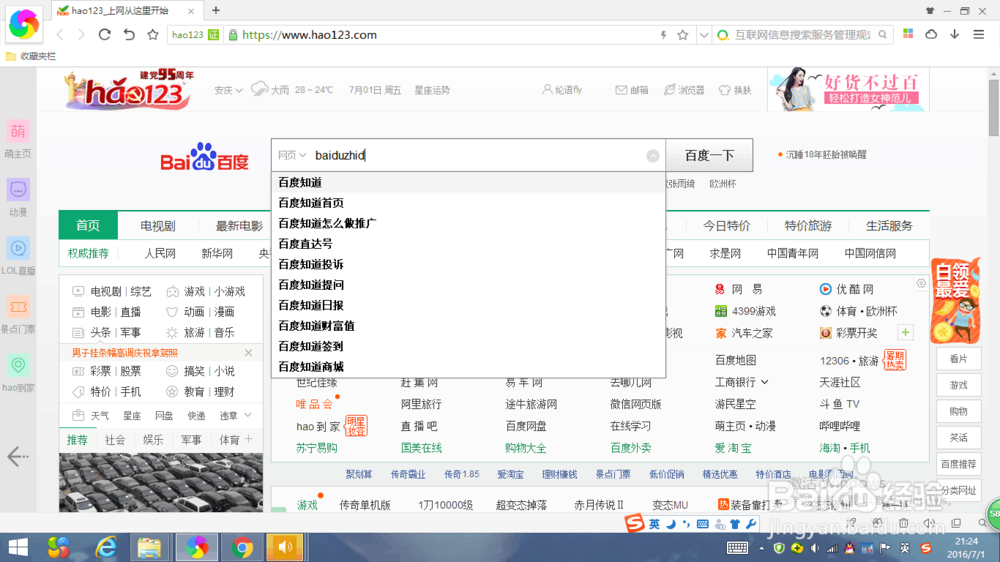The width and height of the screenshot is (1000, 562).
Task: Expand the 网页 search type dropdown
Action: point(292,155)
